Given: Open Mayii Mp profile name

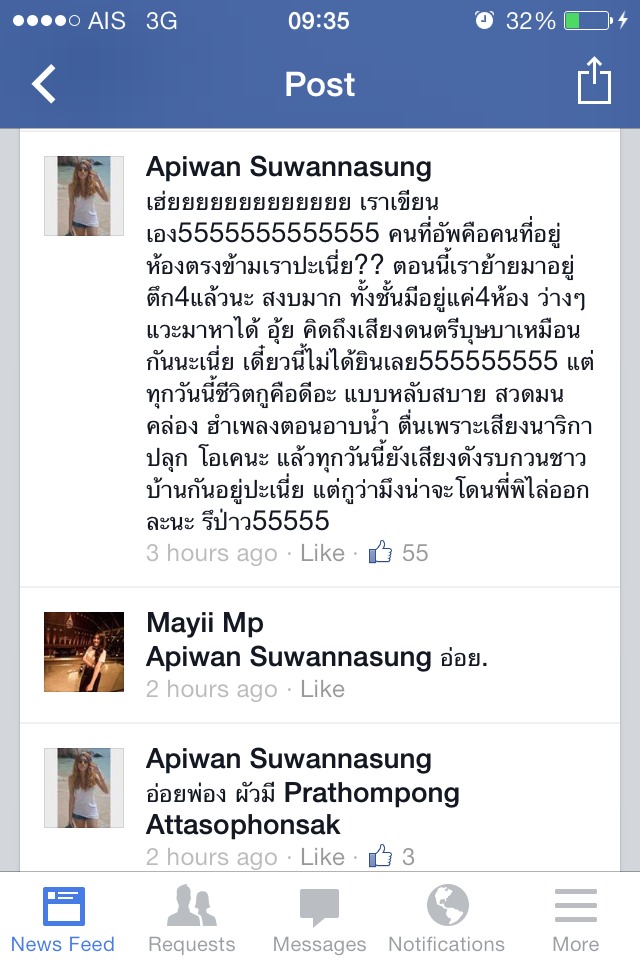Looking at the screenshot, I should click(205, 623).
